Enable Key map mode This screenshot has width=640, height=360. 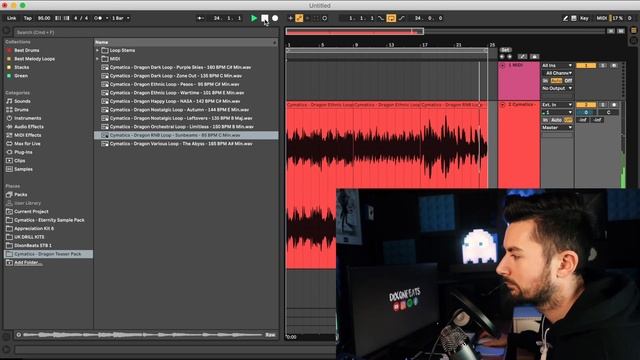click(x=584, y=18)
